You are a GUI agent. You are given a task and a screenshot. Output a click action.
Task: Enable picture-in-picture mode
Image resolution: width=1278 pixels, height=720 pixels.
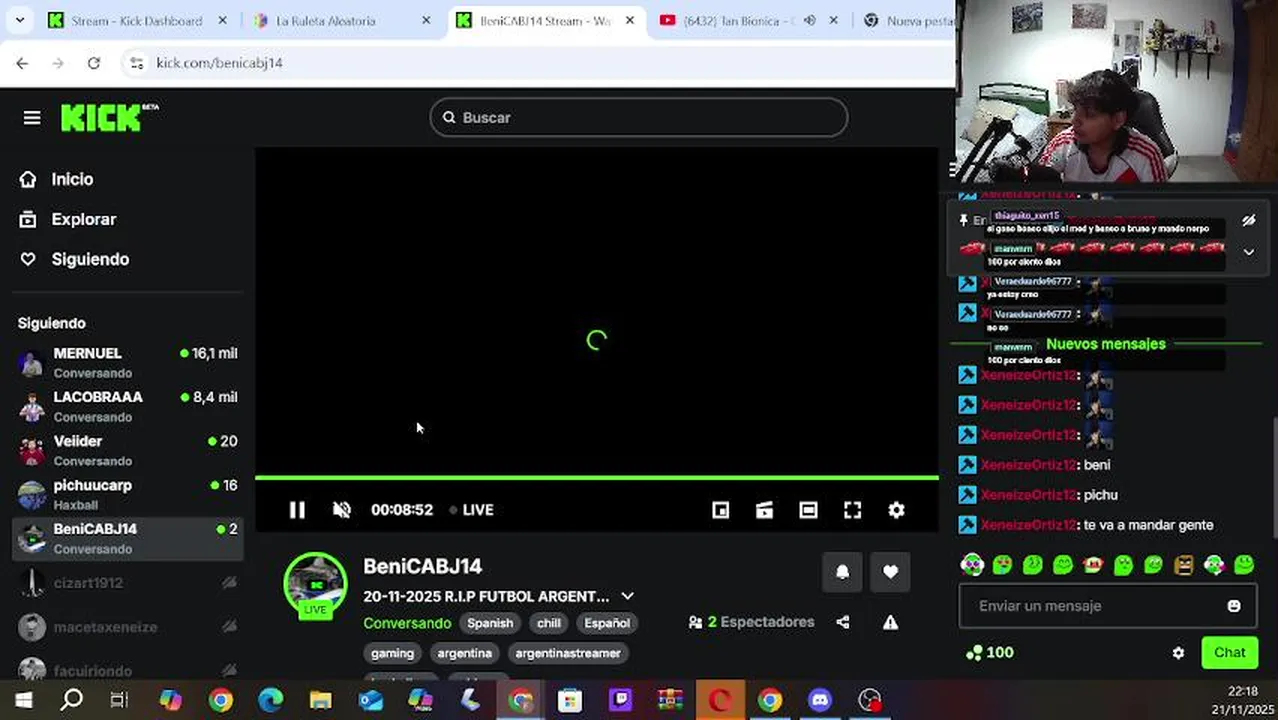(720, 510)
